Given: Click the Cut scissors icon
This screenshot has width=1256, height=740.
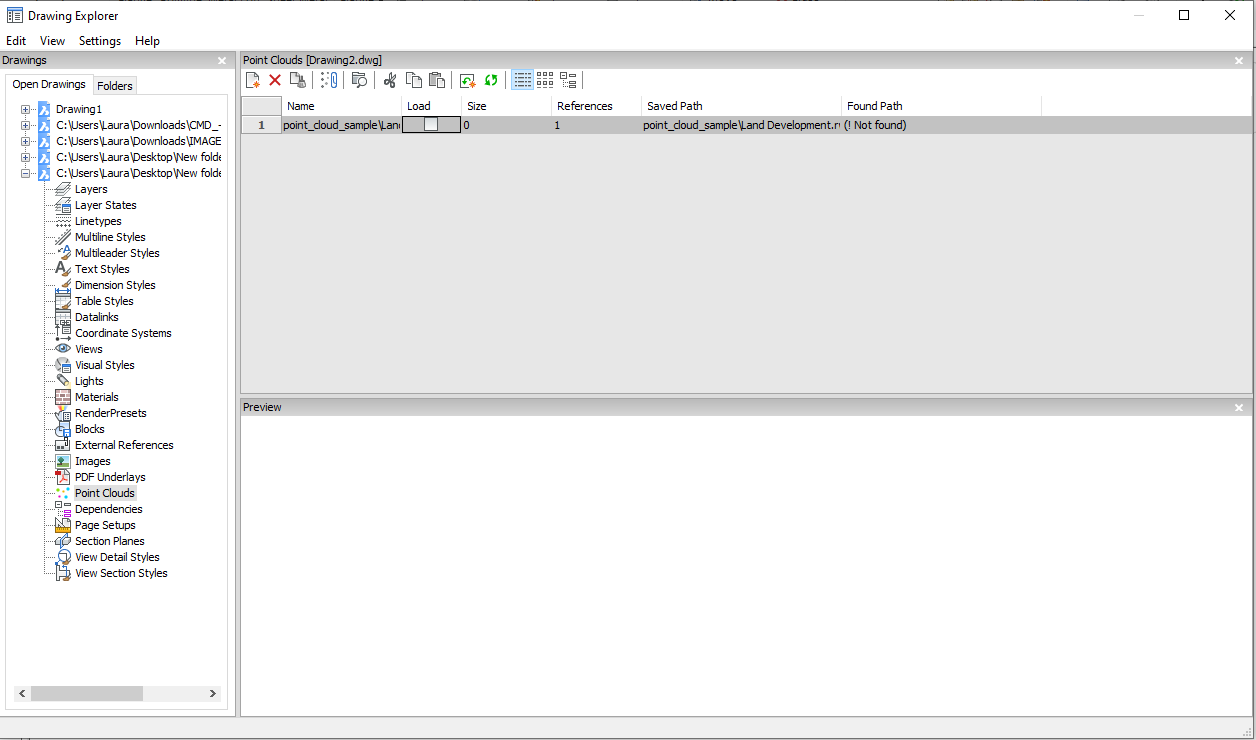Looking at the screenshot, I should point(390,80).
